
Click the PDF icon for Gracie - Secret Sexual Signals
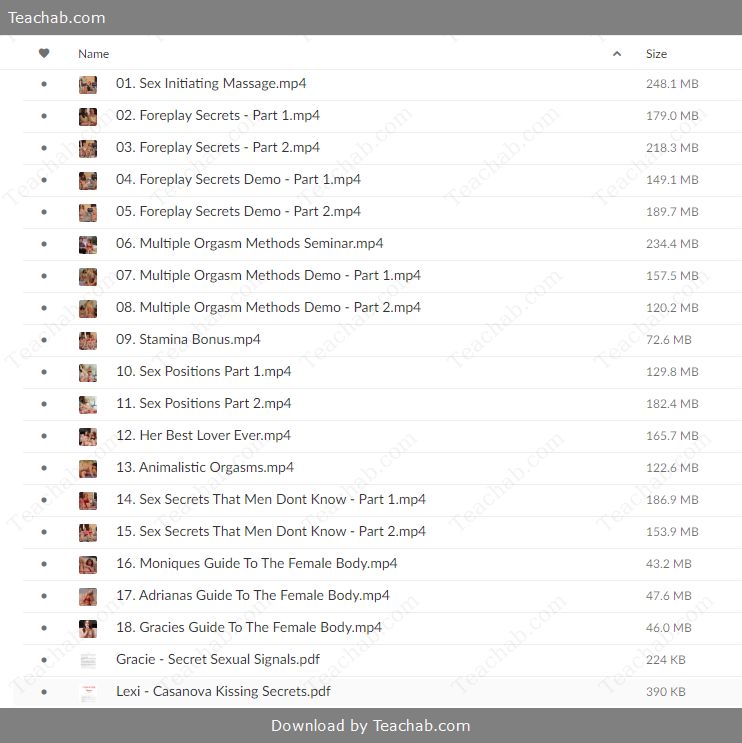88,660
